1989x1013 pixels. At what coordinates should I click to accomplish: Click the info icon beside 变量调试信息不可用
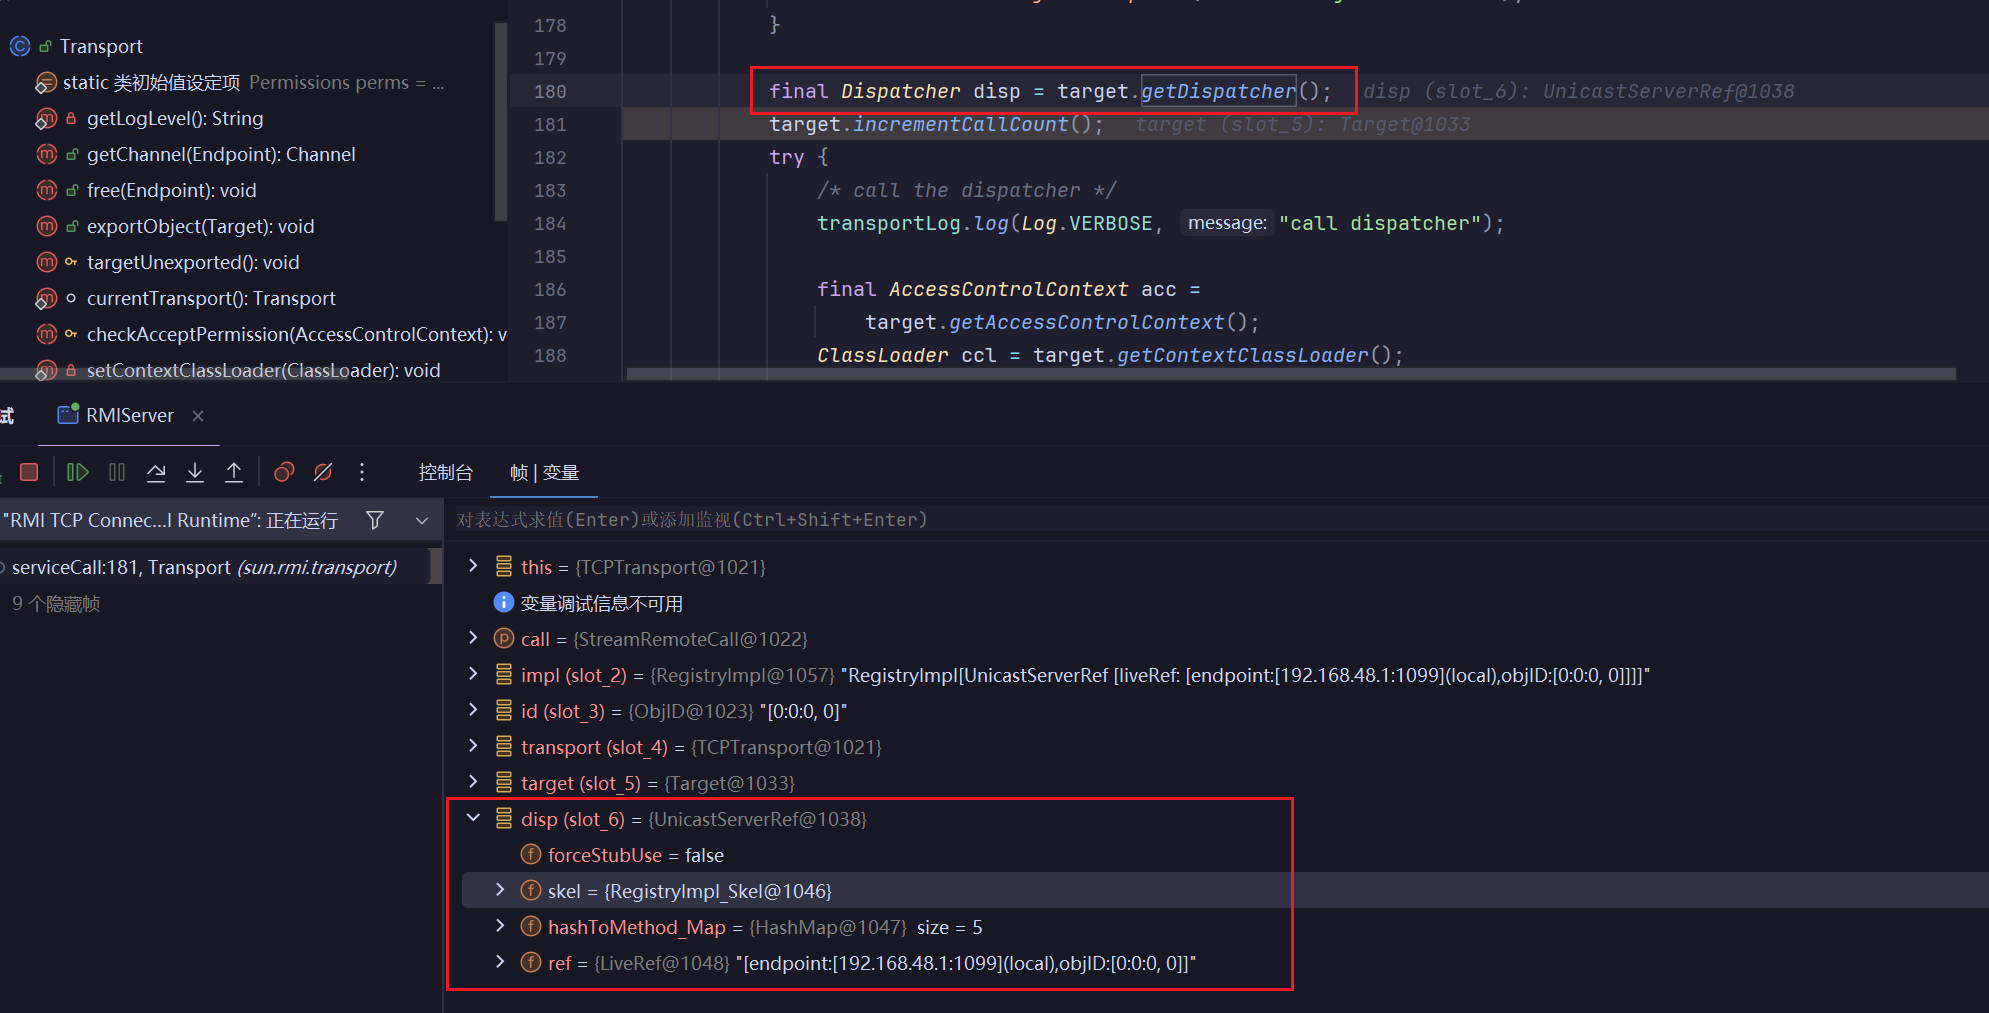pyautogui.click(x=504, y=602)
